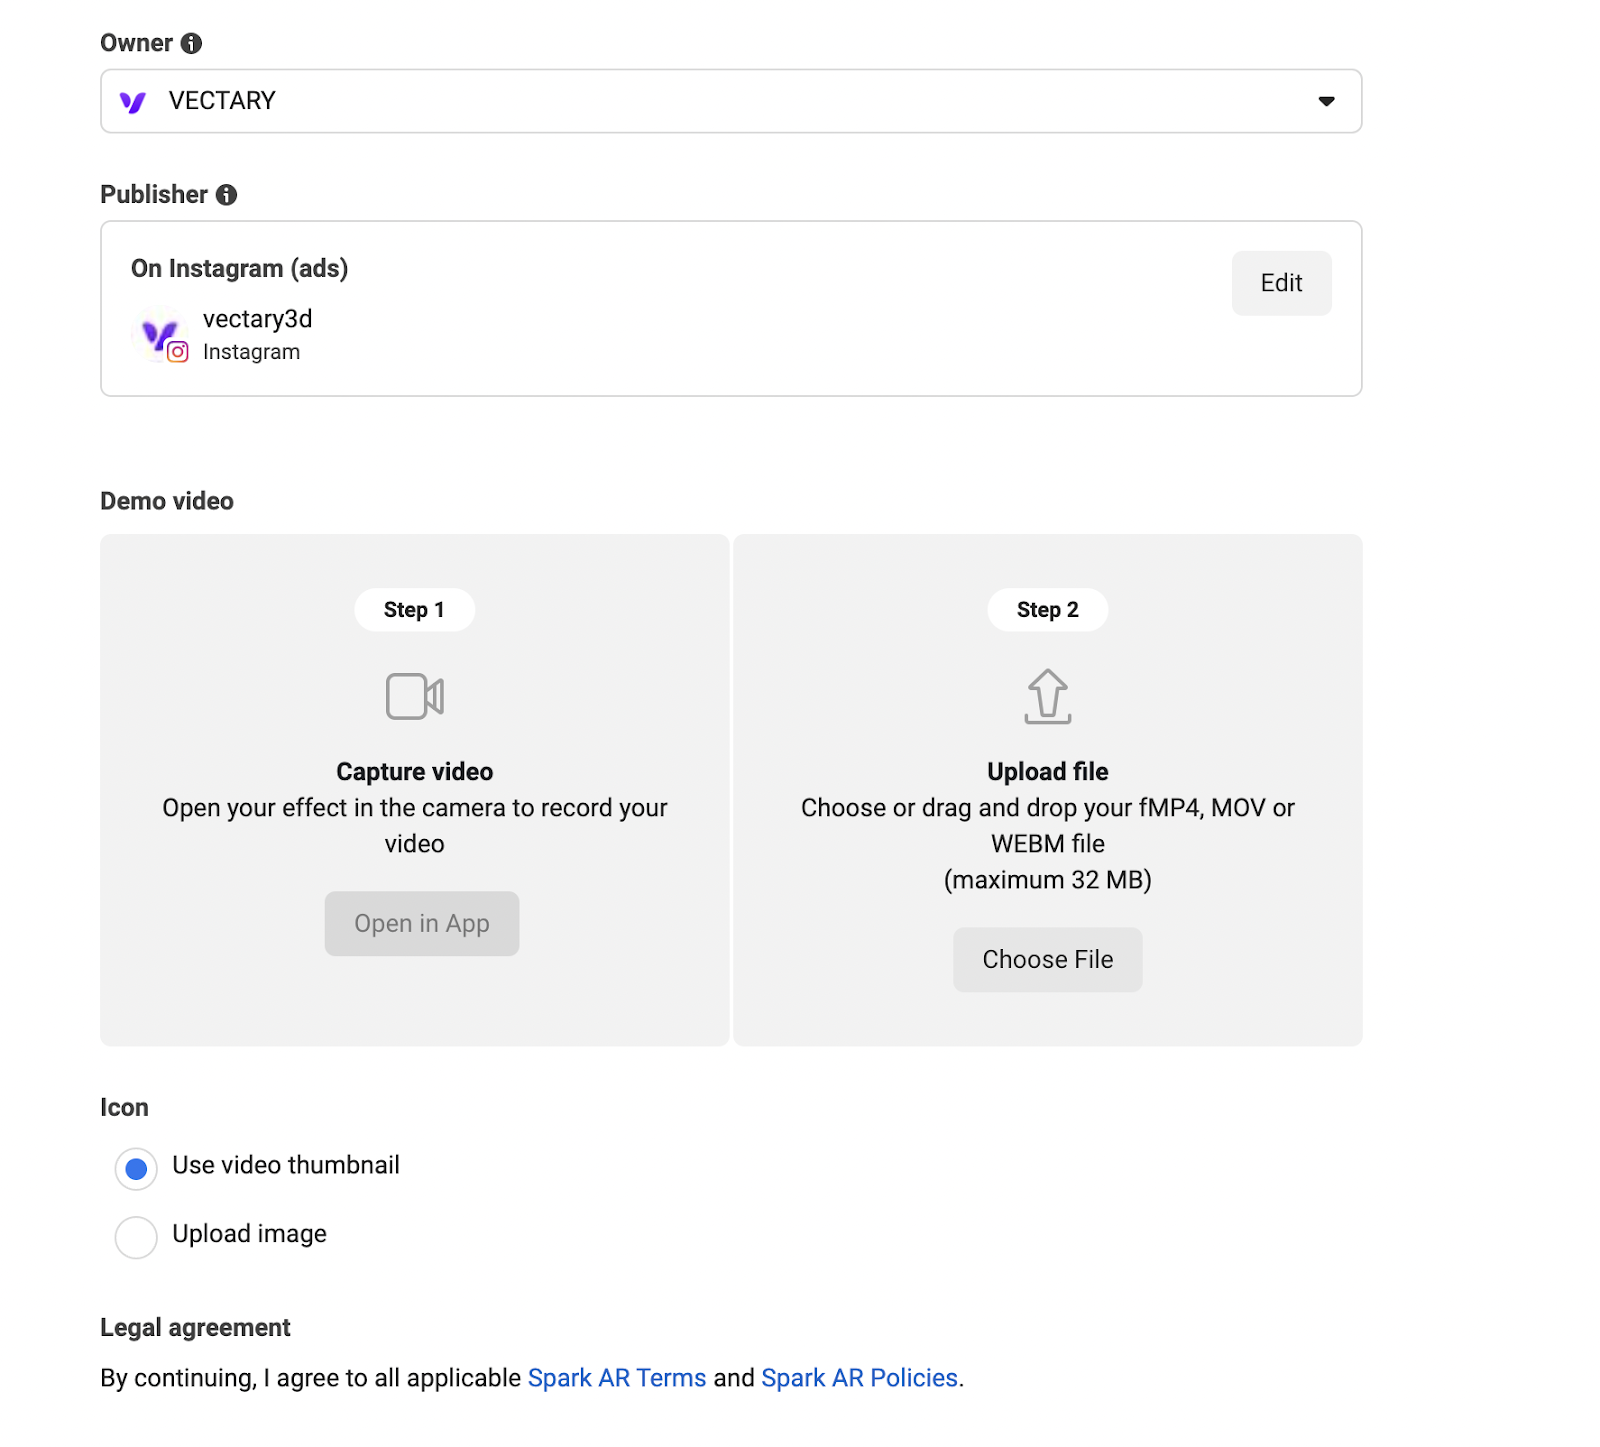The image size is (1600, 1447).
Task: Click the Open in App button
Action: click(x=421, y=924)
